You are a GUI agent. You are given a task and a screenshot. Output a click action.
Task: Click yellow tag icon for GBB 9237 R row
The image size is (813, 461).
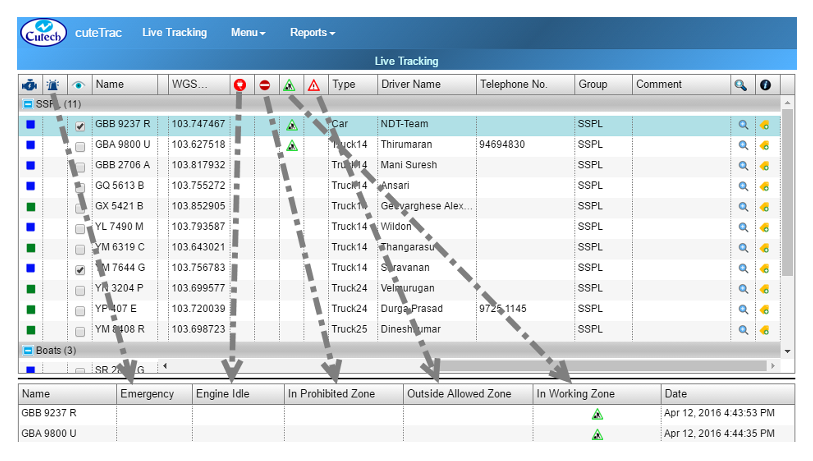(x=764, y=125)
